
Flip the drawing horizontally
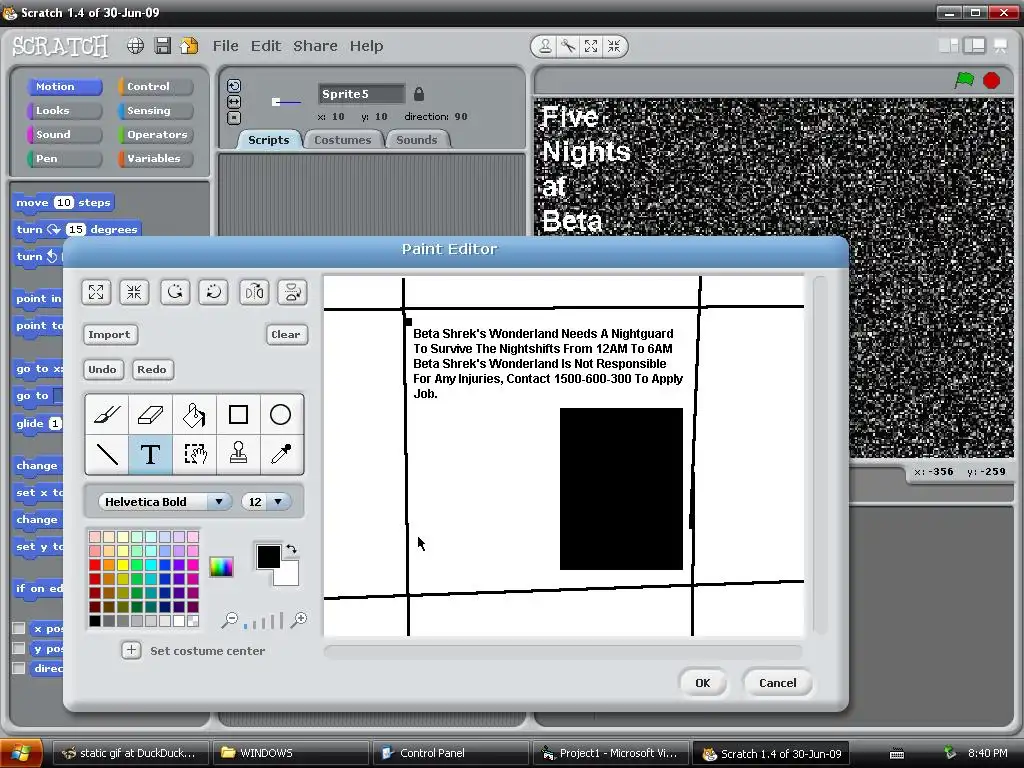254,292
